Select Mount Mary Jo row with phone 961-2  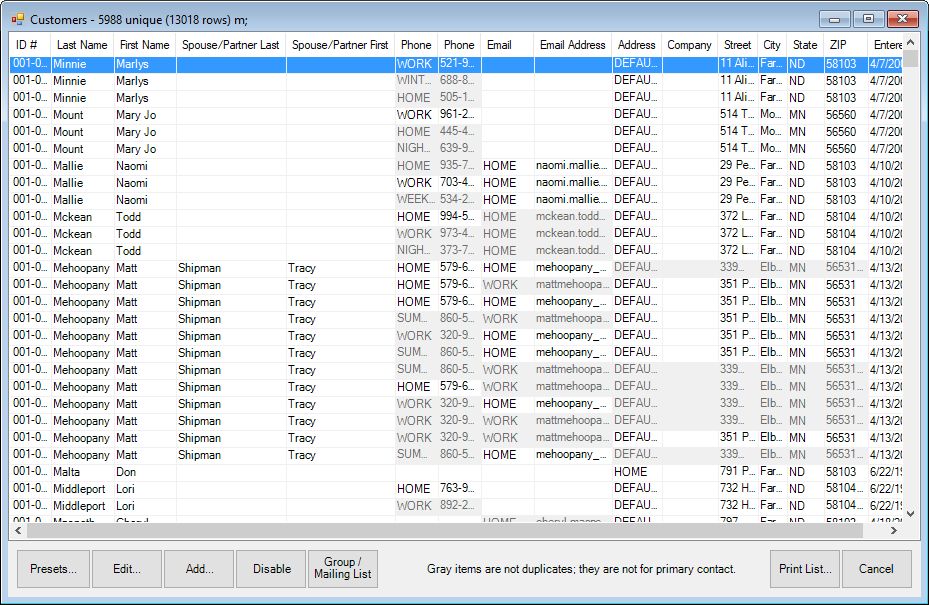click(456, 115)
